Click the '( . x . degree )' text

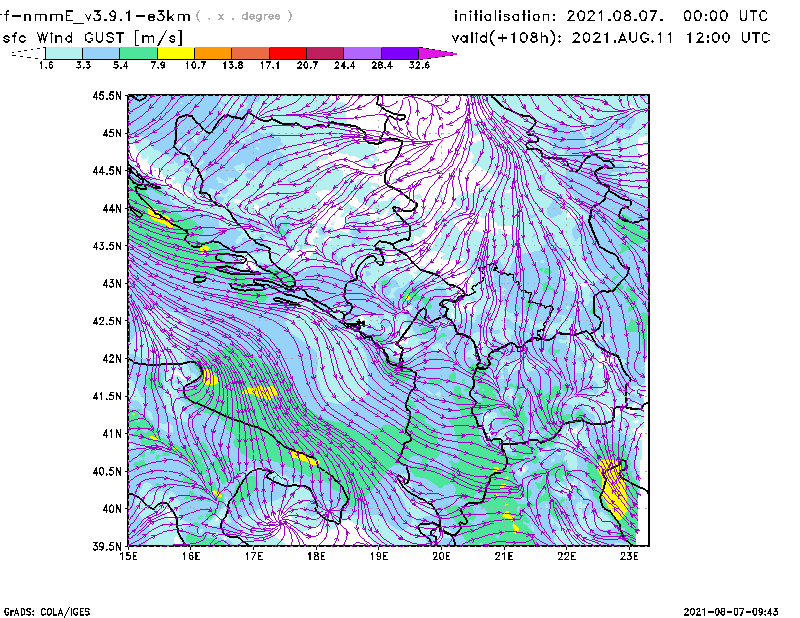pos(244,16)
